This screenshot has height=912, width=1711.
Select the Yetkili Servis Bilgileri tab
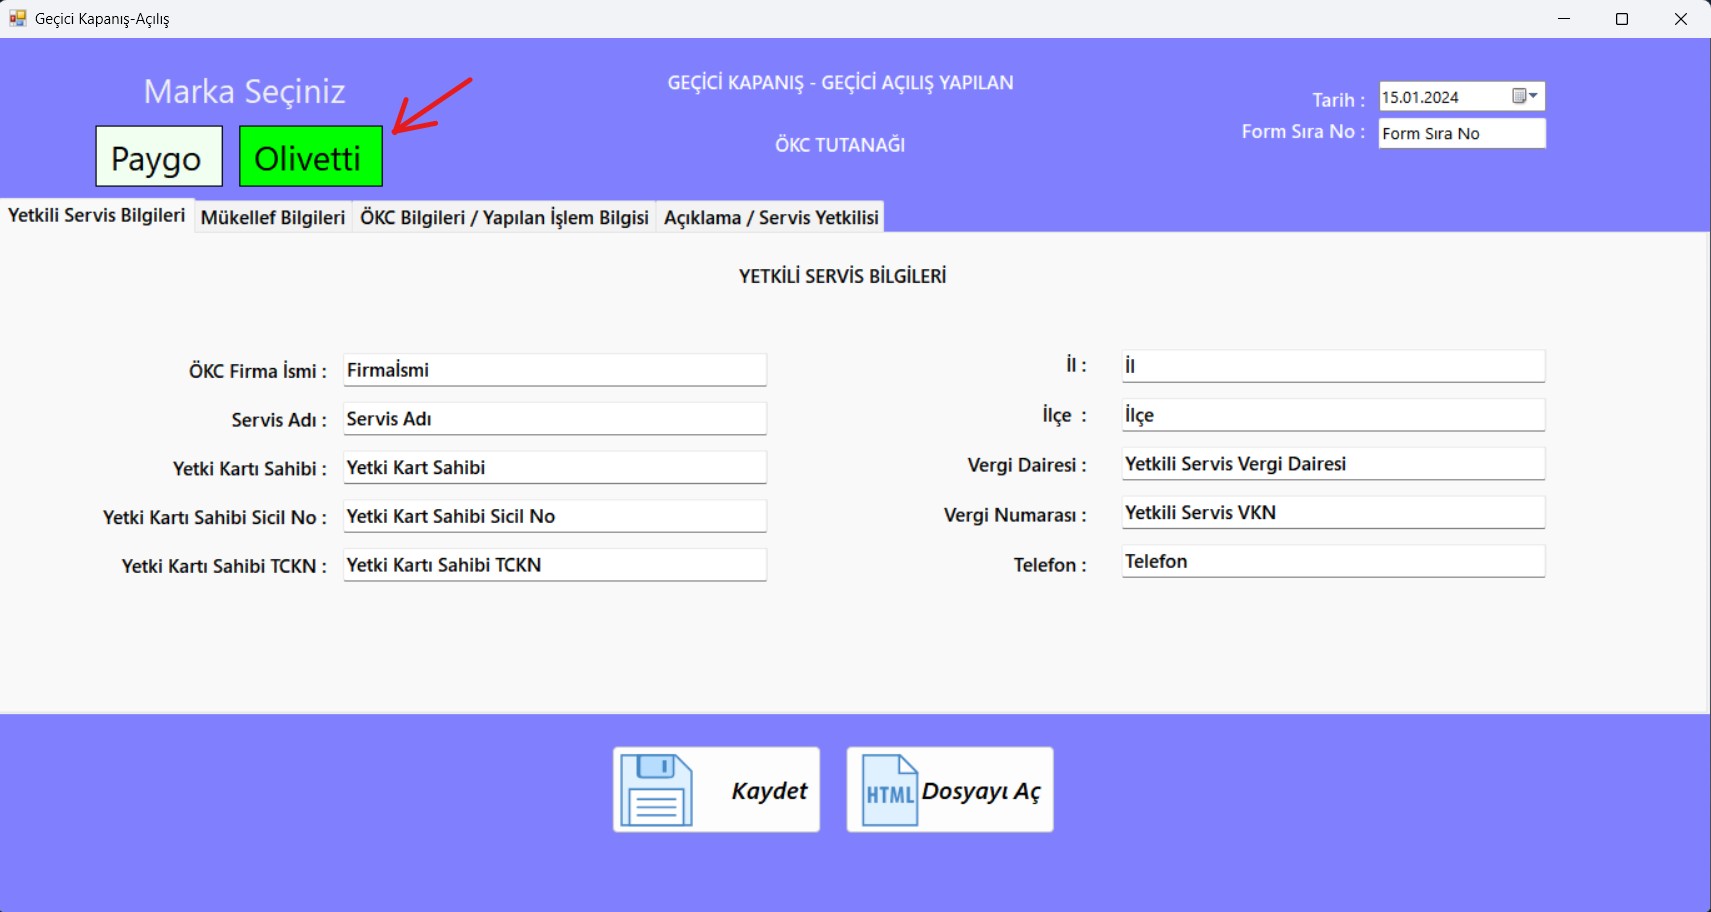[x=97, y=216]
